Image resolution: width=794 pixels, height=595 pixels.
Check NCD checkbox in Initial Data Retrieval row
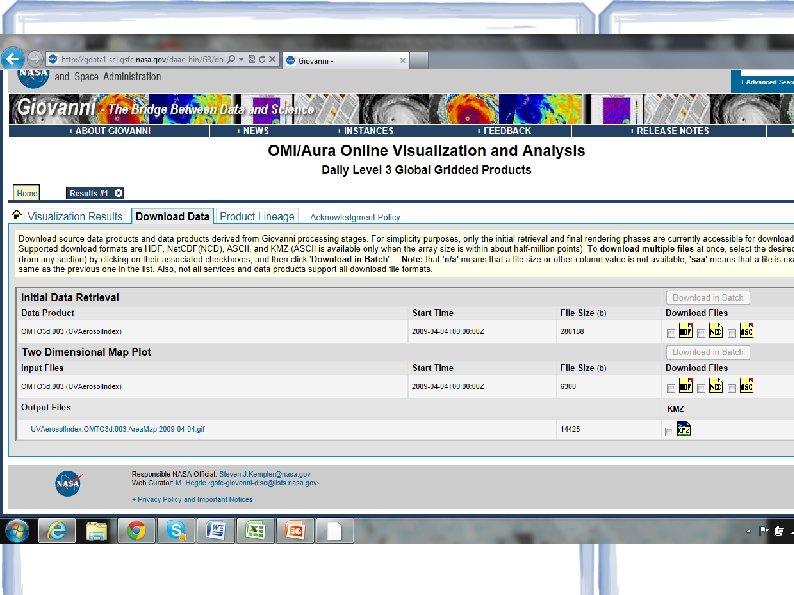click(x=701, y=333)
